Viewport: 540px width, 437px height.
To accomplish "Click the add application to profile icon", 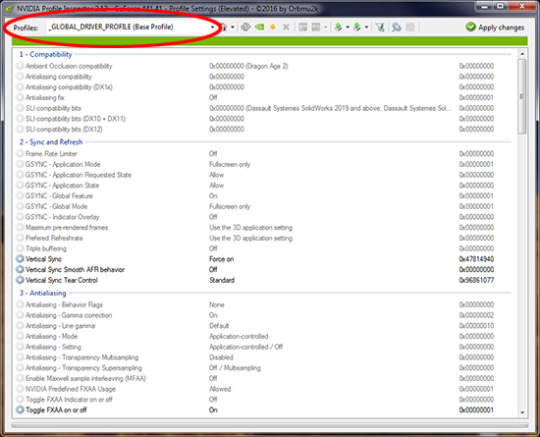I will pyautogui.click(x=303, y=27).
